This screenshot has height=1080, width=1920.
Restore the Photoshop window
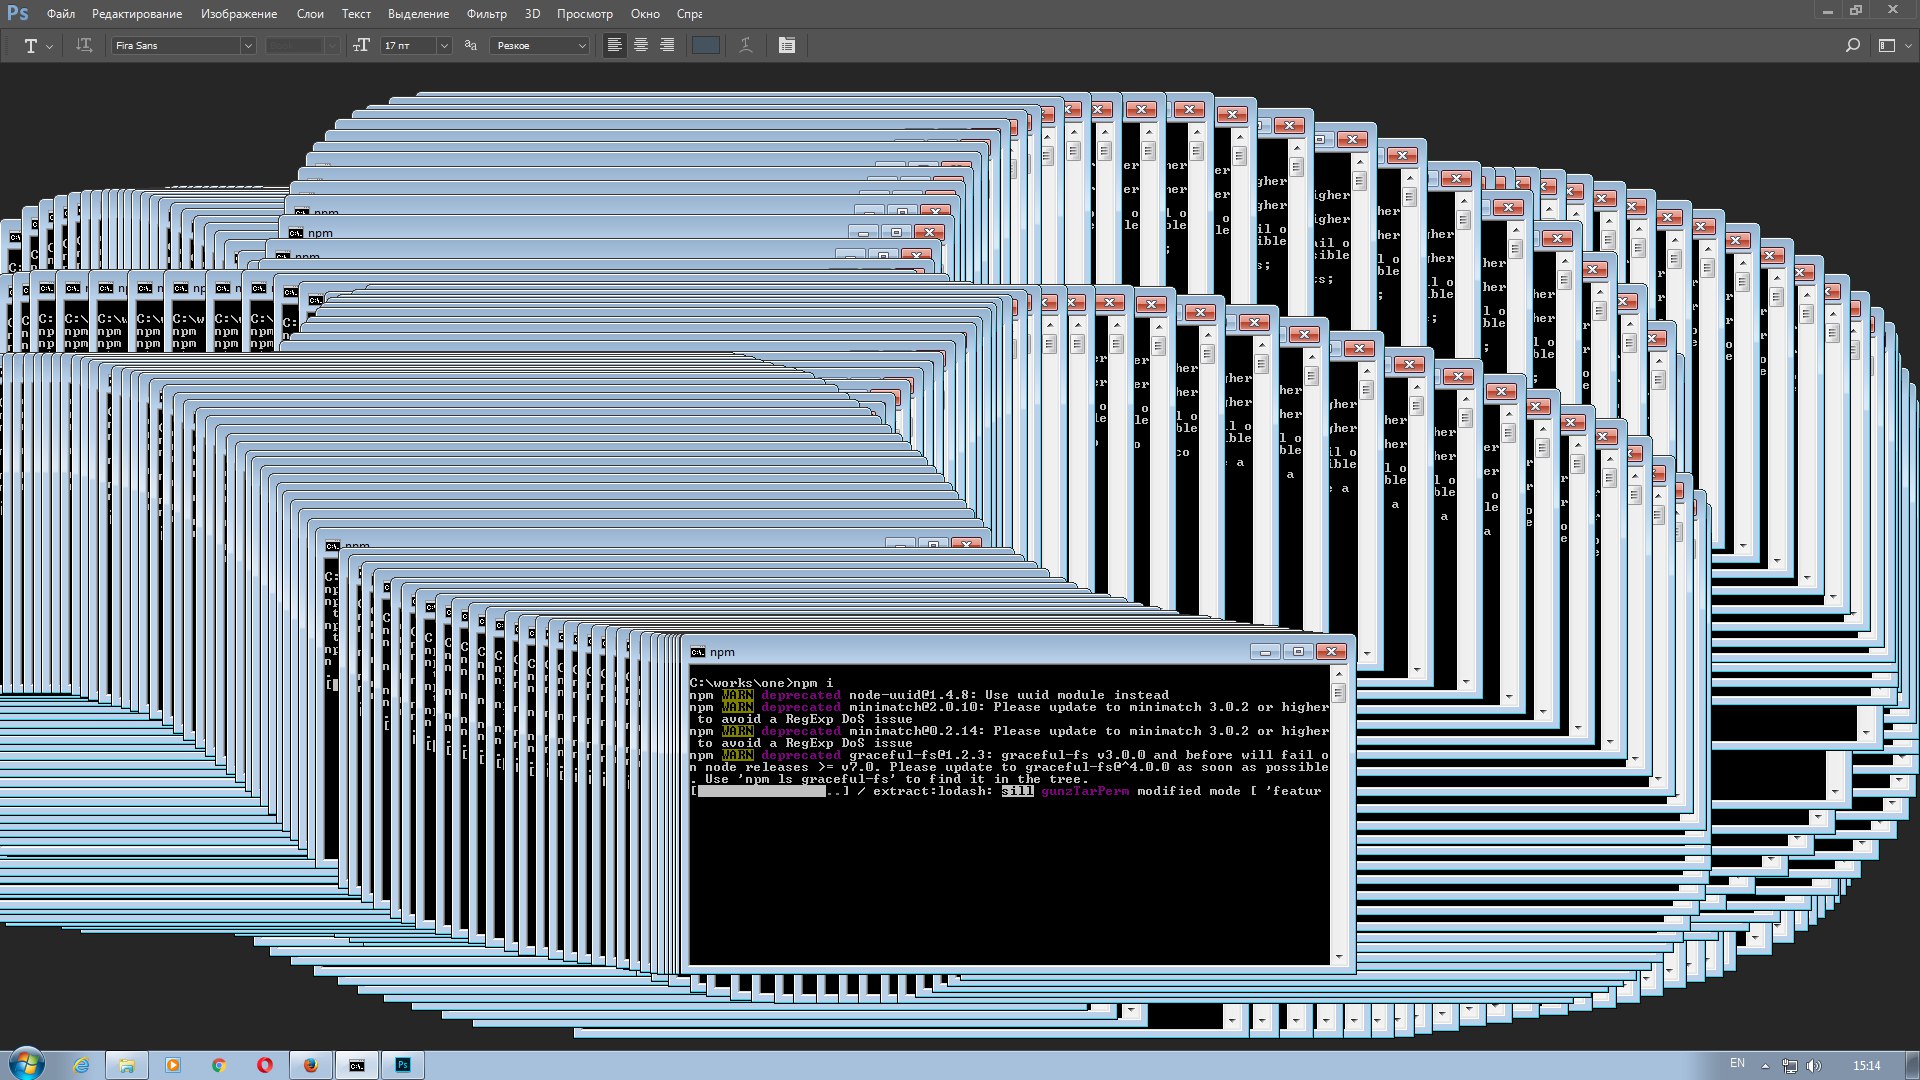[1856, 10]
